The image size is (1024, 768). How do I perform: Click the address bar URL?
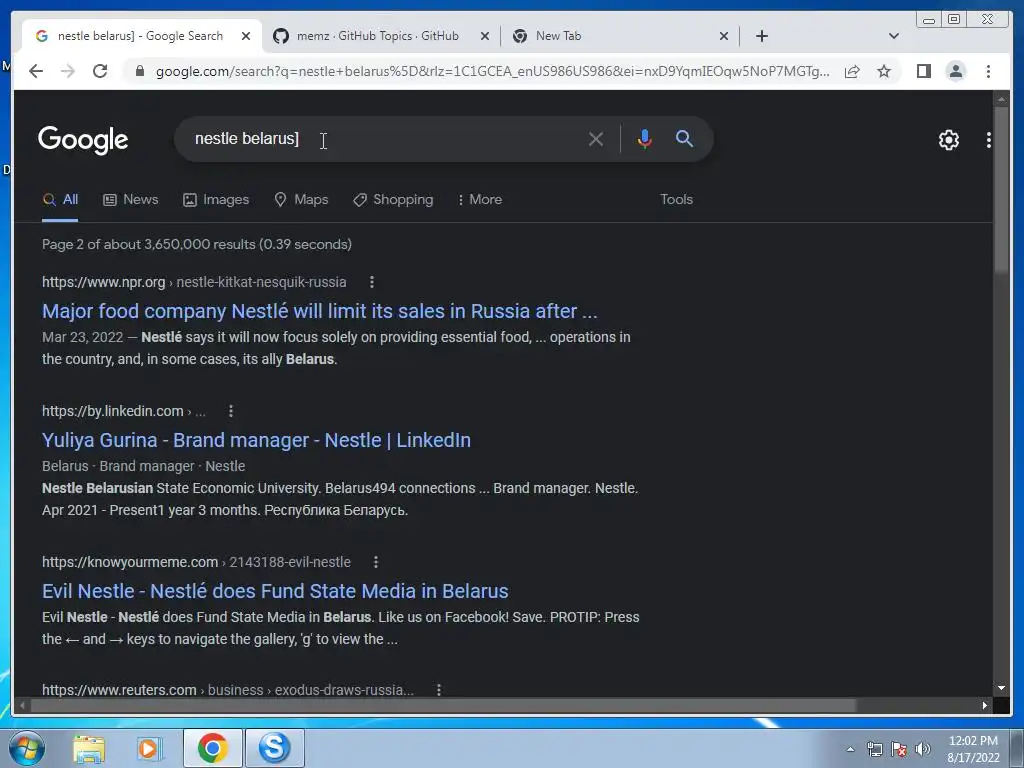click(492, 71)
